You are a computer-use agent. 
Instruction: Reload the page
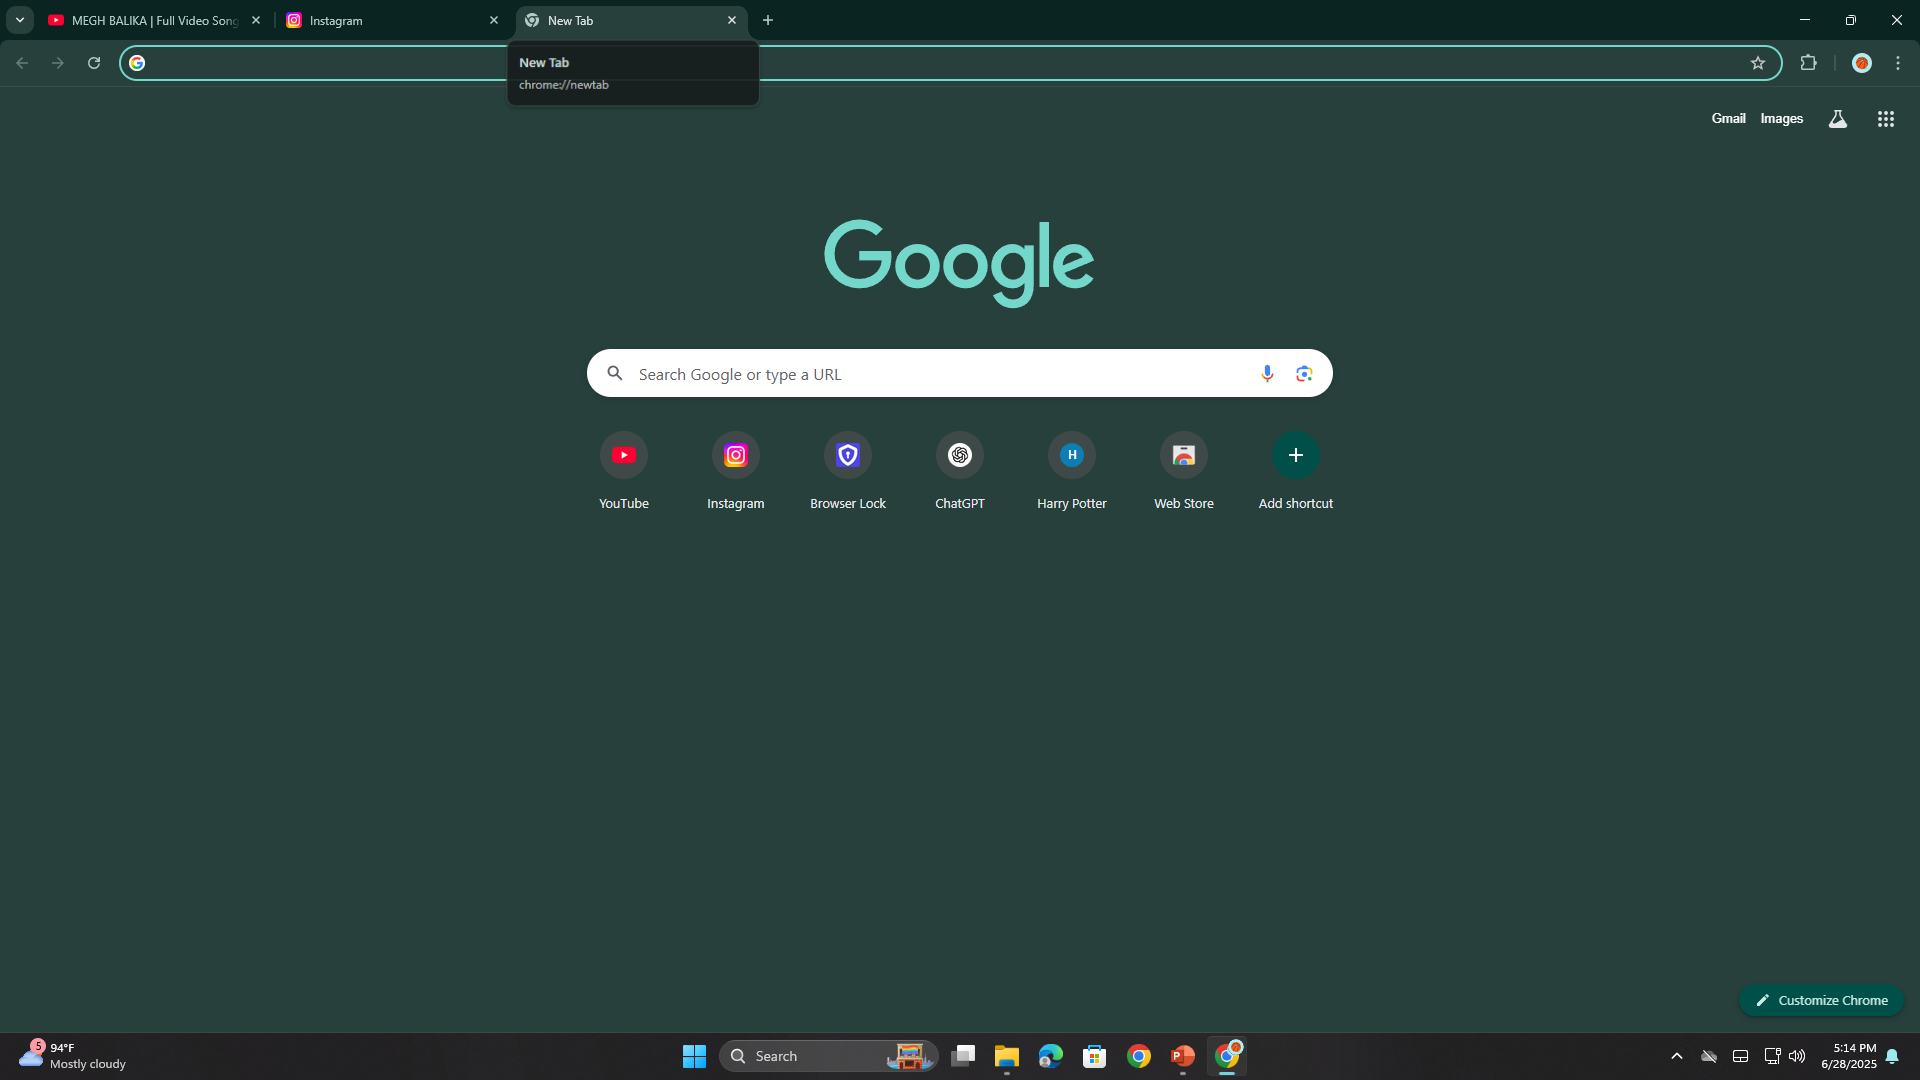coord(94,63)
